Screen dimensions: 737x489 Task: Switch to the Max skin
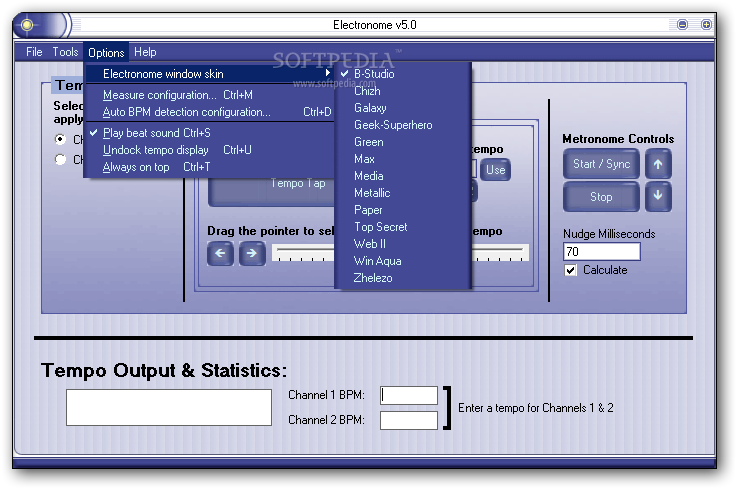point(403,159)
